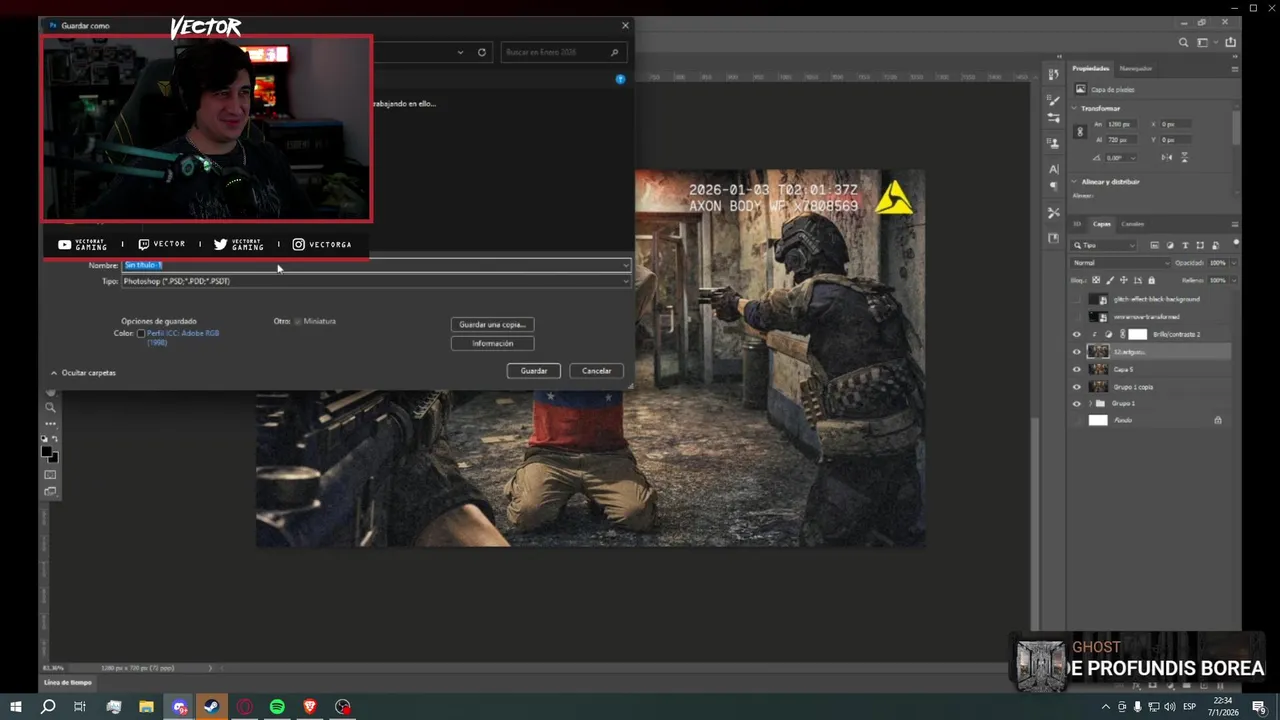This screenshot has width=1280, height=720.
Task: Switch to the Propiedades tab
Action: tap(1090, 68)
